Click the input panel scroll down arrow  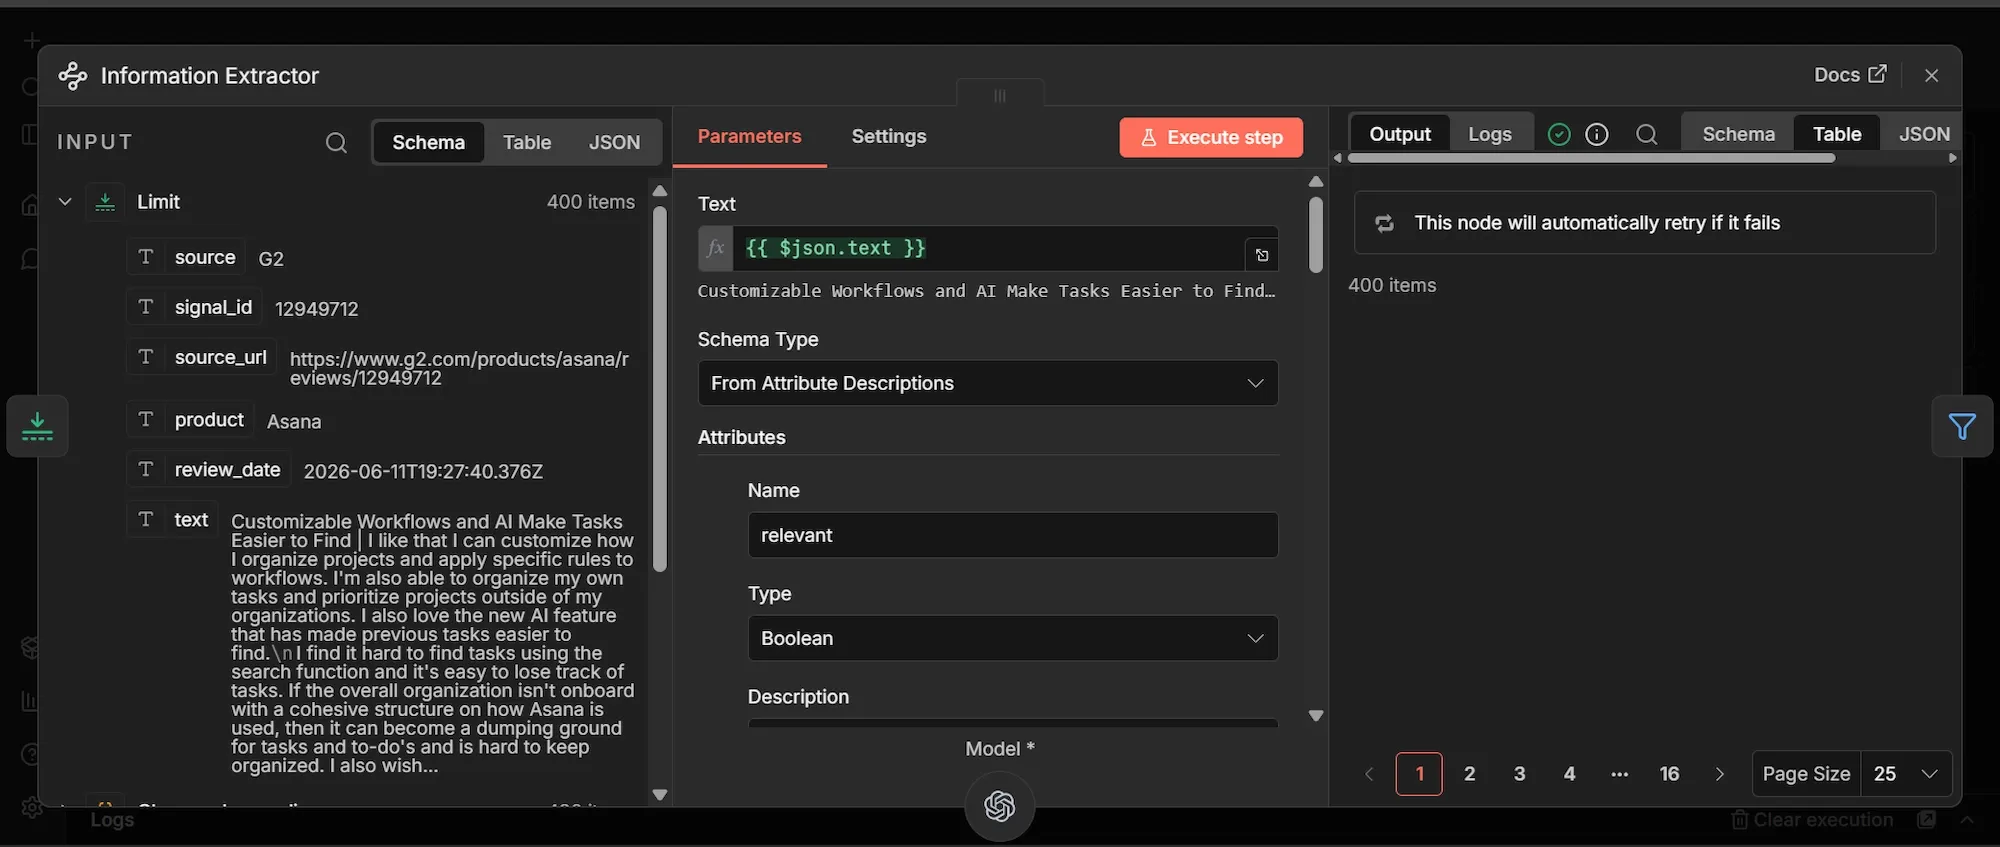(659, 795)
